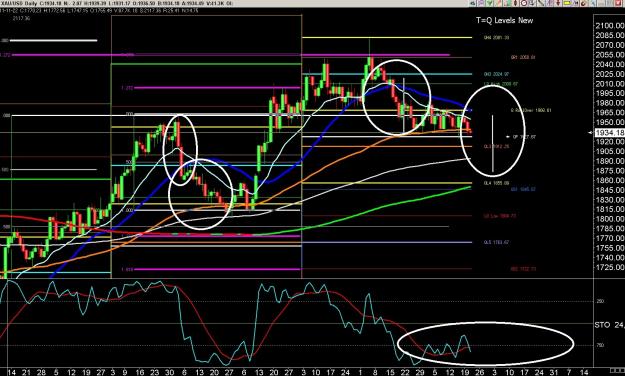Screen dimensions: 625x376
Task: Click price axis label 1755.00
Action: 610,248
